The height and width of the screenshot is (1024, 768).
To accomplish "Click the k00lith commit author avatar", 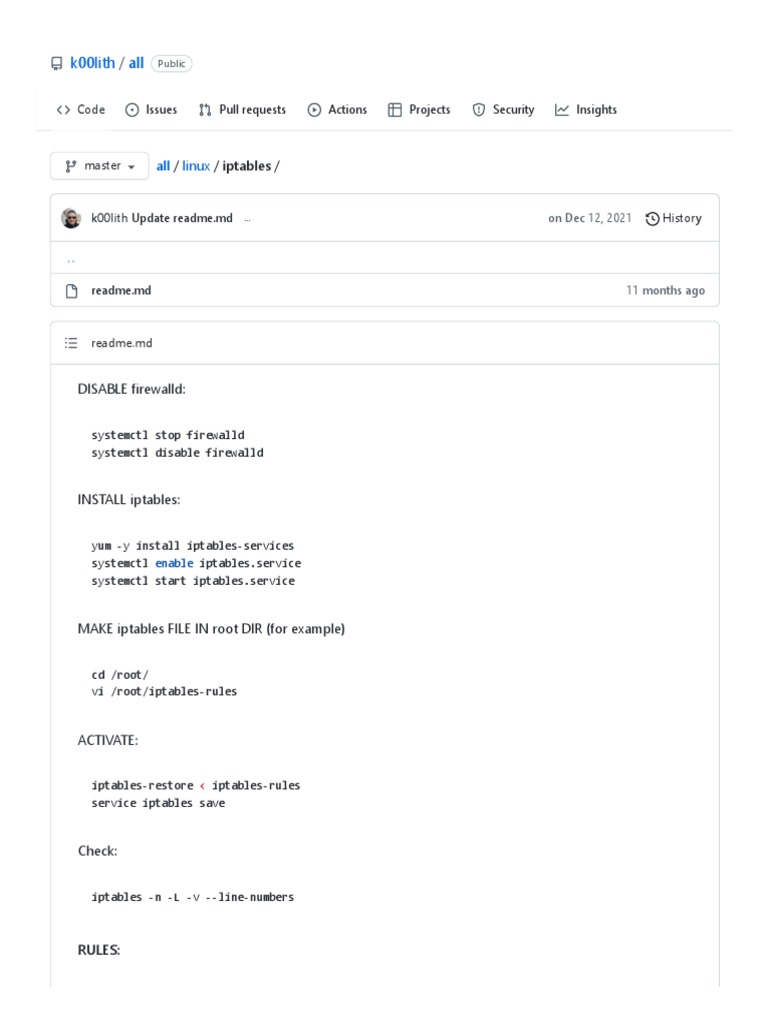I will [x=71, y=219].
